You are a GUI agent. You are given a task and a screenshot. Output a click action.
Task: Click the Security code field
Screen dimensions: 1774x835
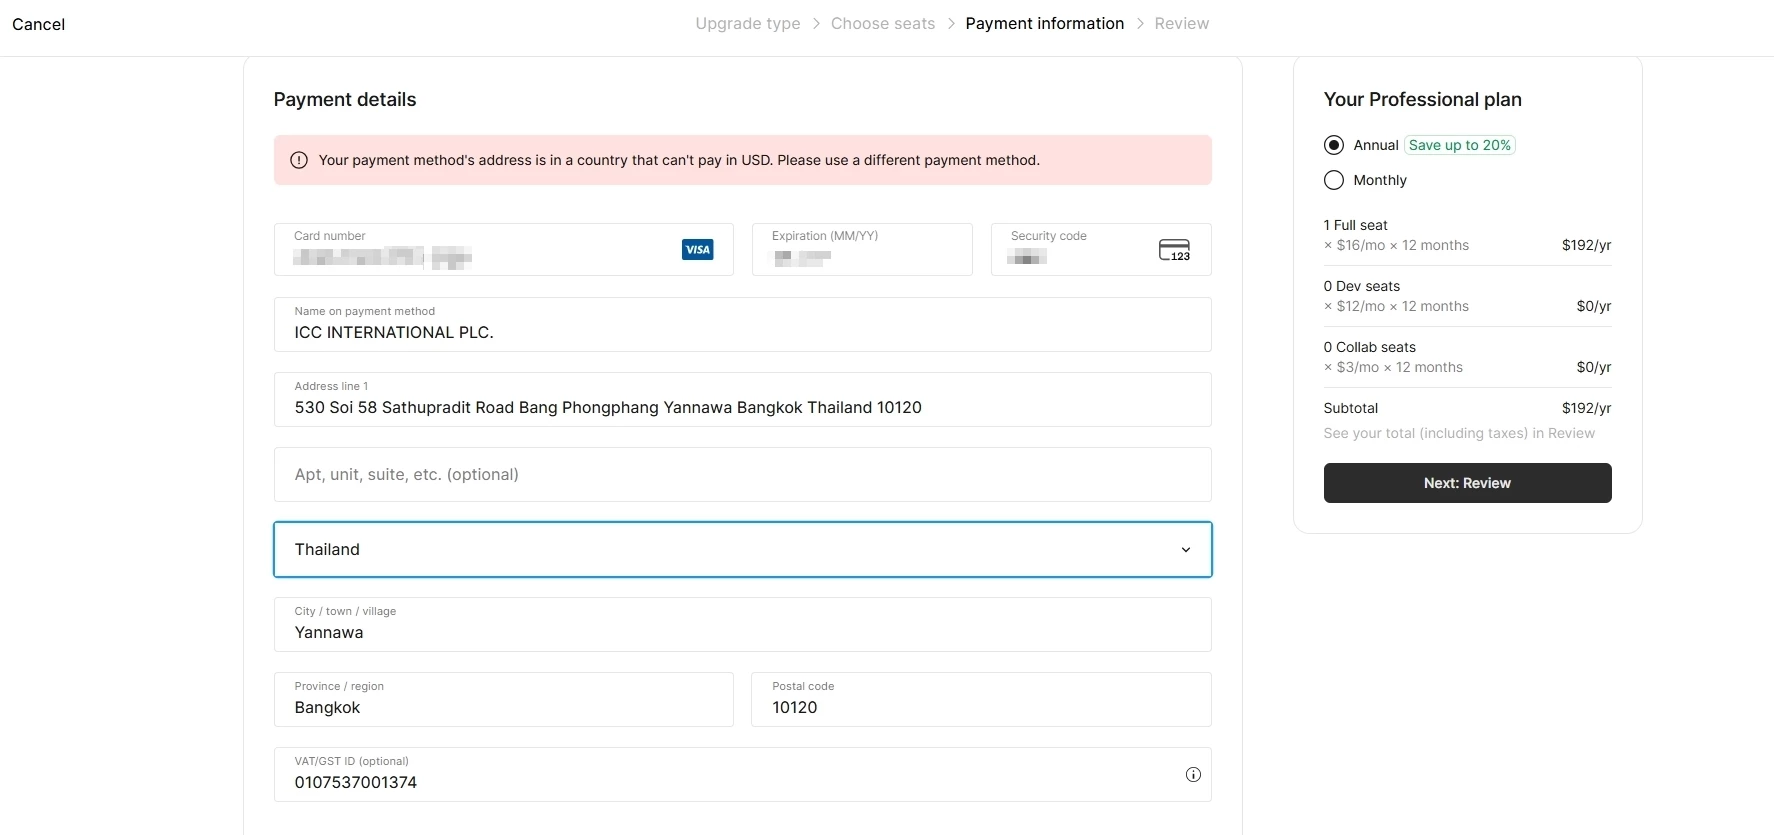(x=1101, y=249)
